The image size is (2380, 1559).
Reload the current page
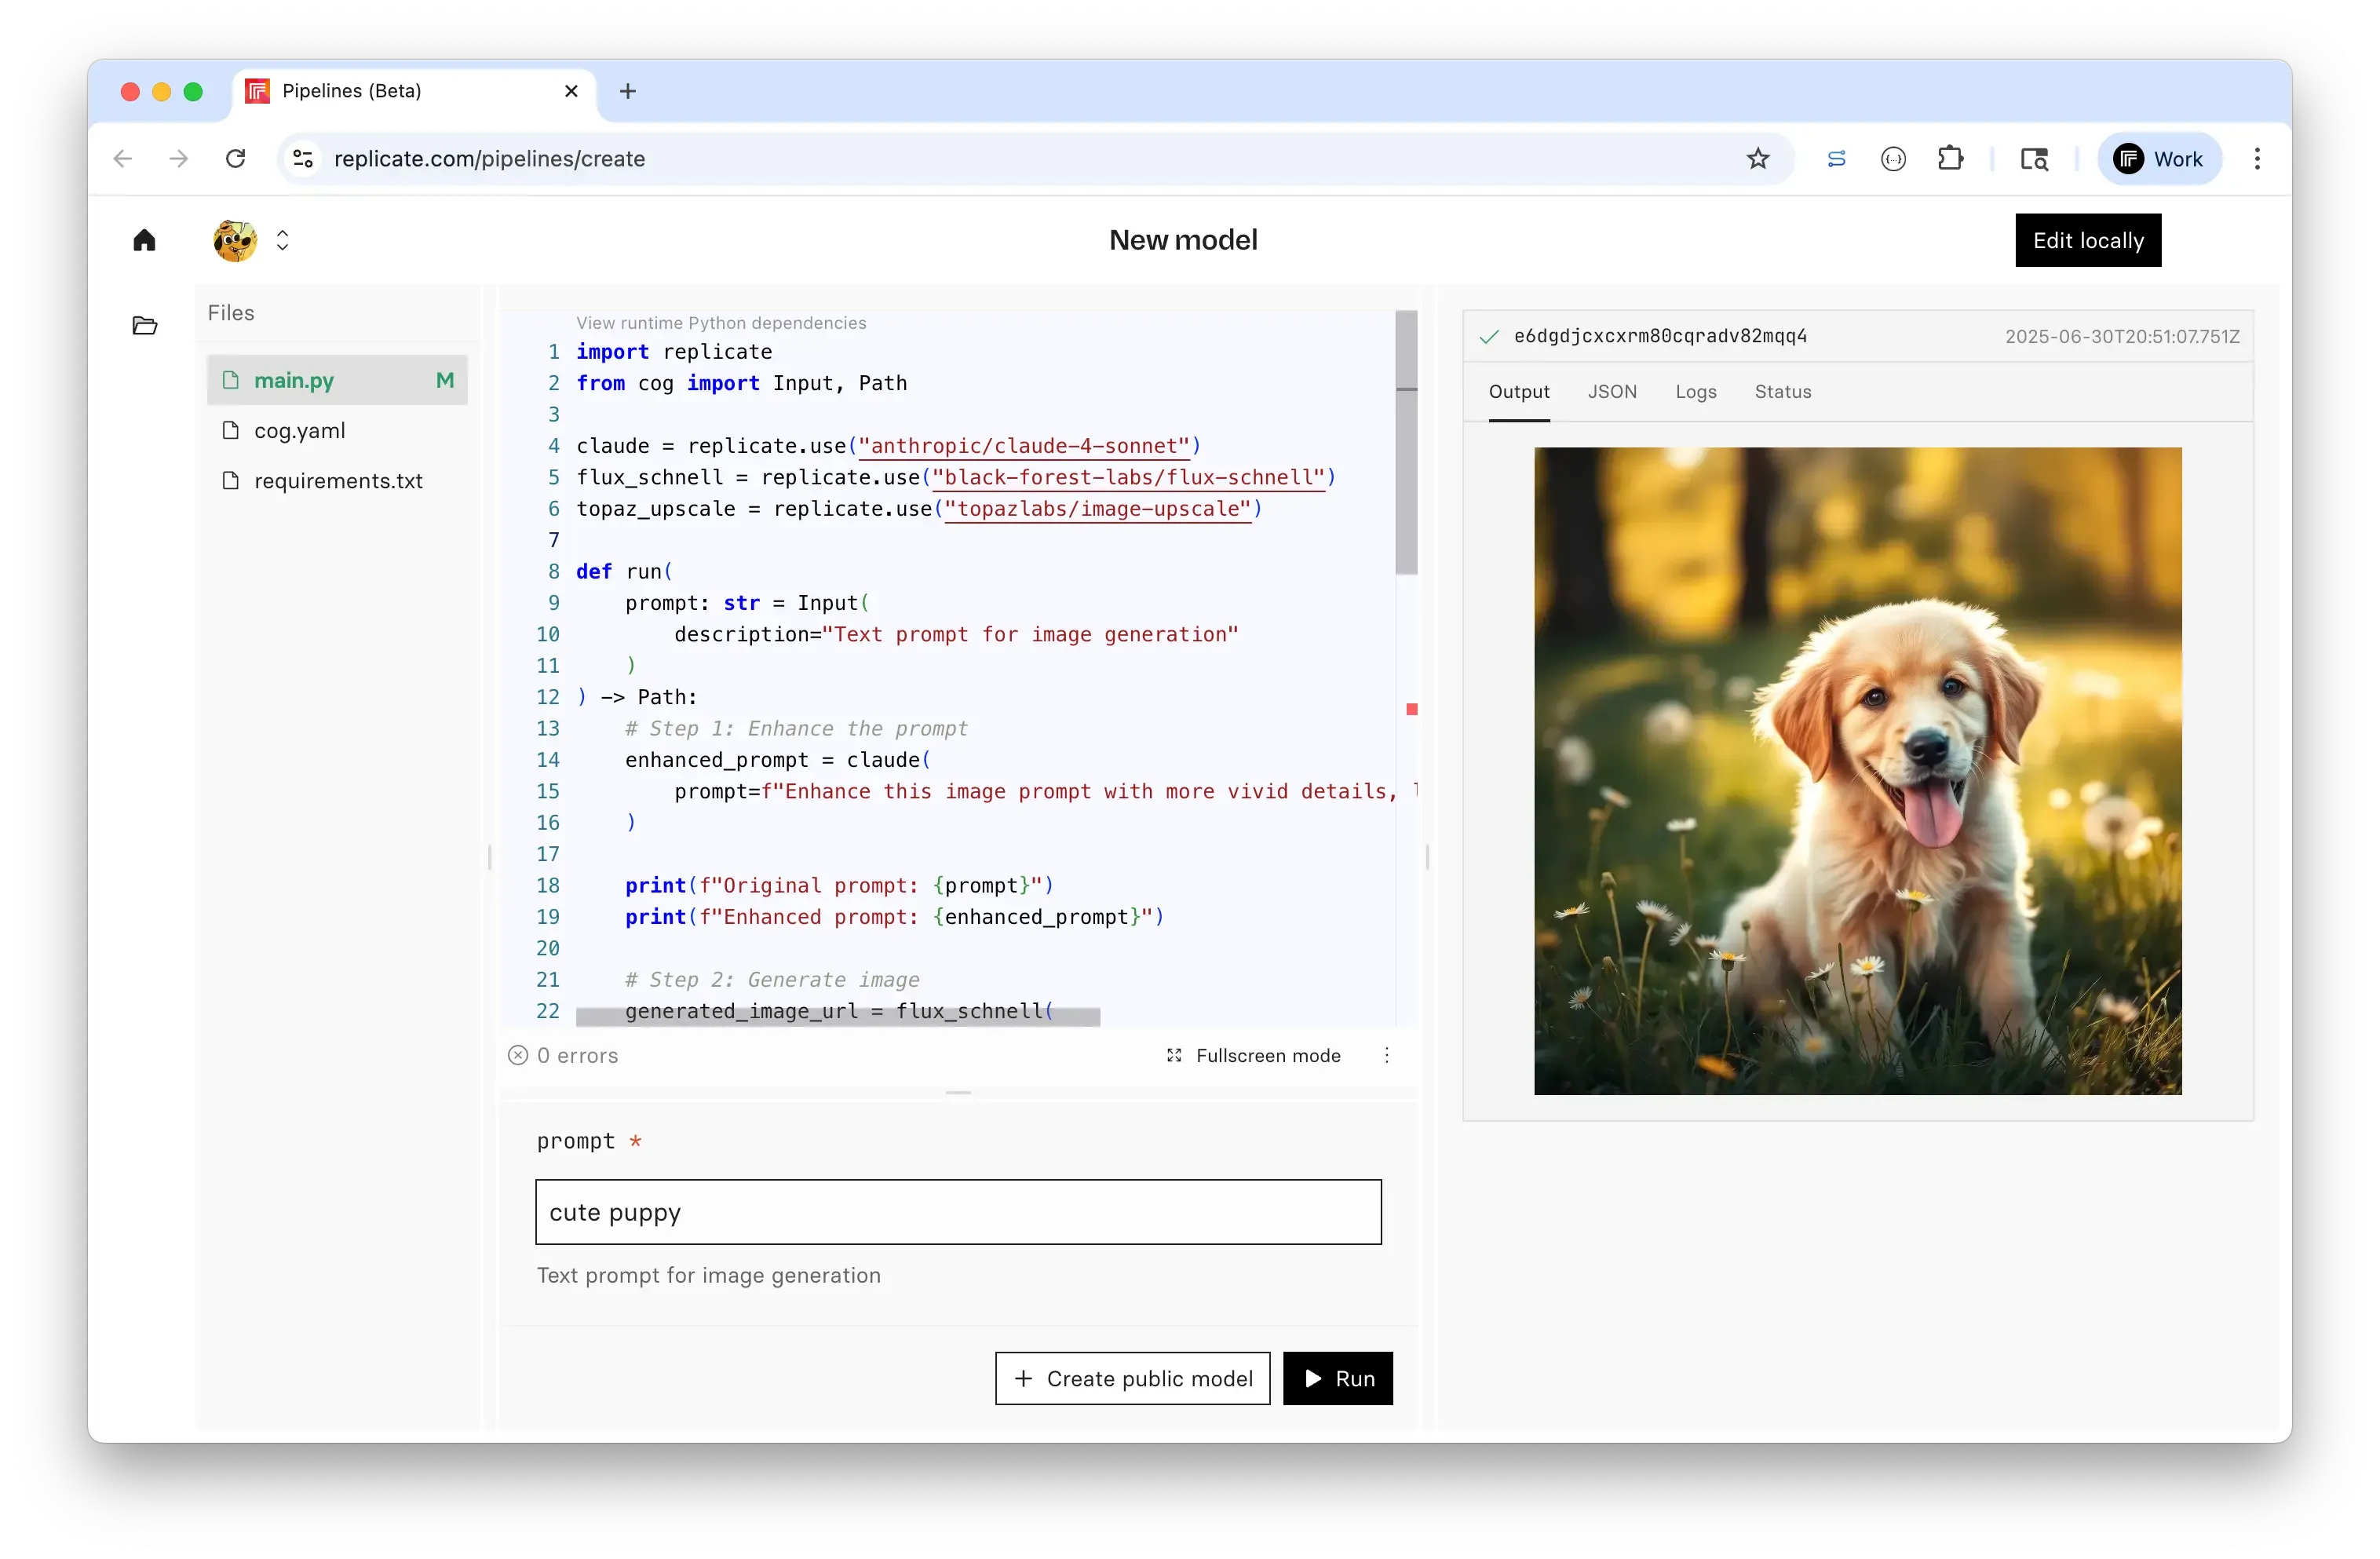pos(236,158)
